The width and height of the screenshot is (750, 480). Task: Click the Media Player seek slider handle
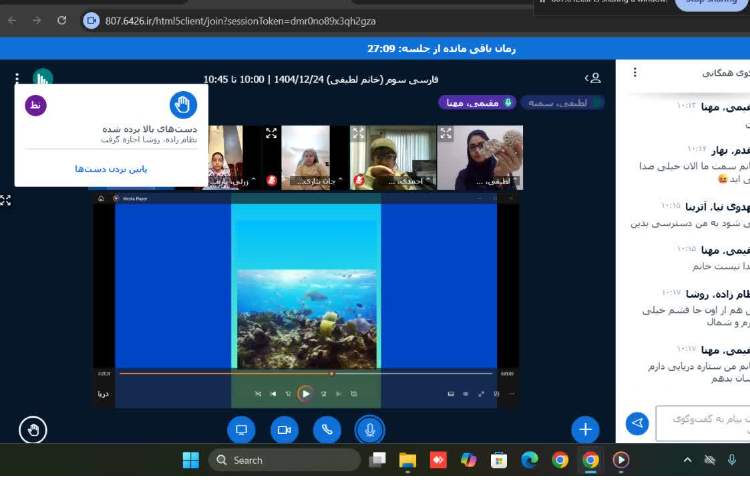[331, 373]
